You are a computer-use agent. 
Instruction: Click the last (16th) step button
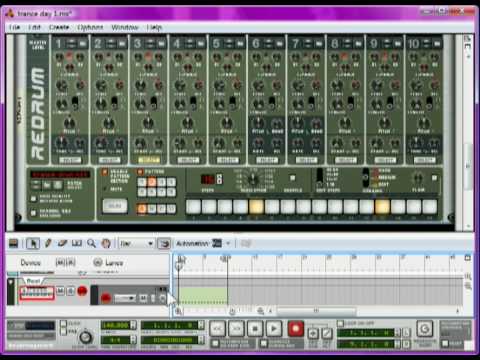430,207
